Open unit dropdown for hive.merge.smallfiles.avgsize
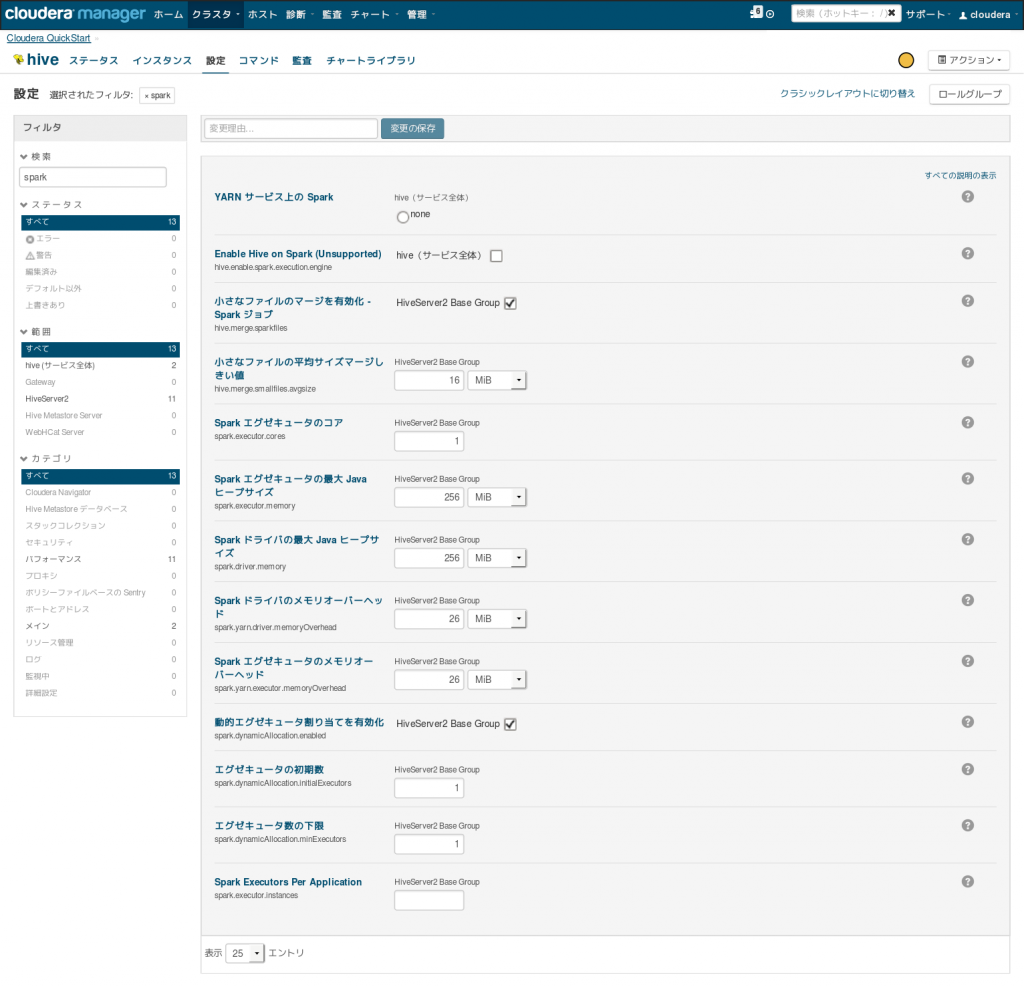The width and height of the screenshot is (1024, 987). click(497, 380)
